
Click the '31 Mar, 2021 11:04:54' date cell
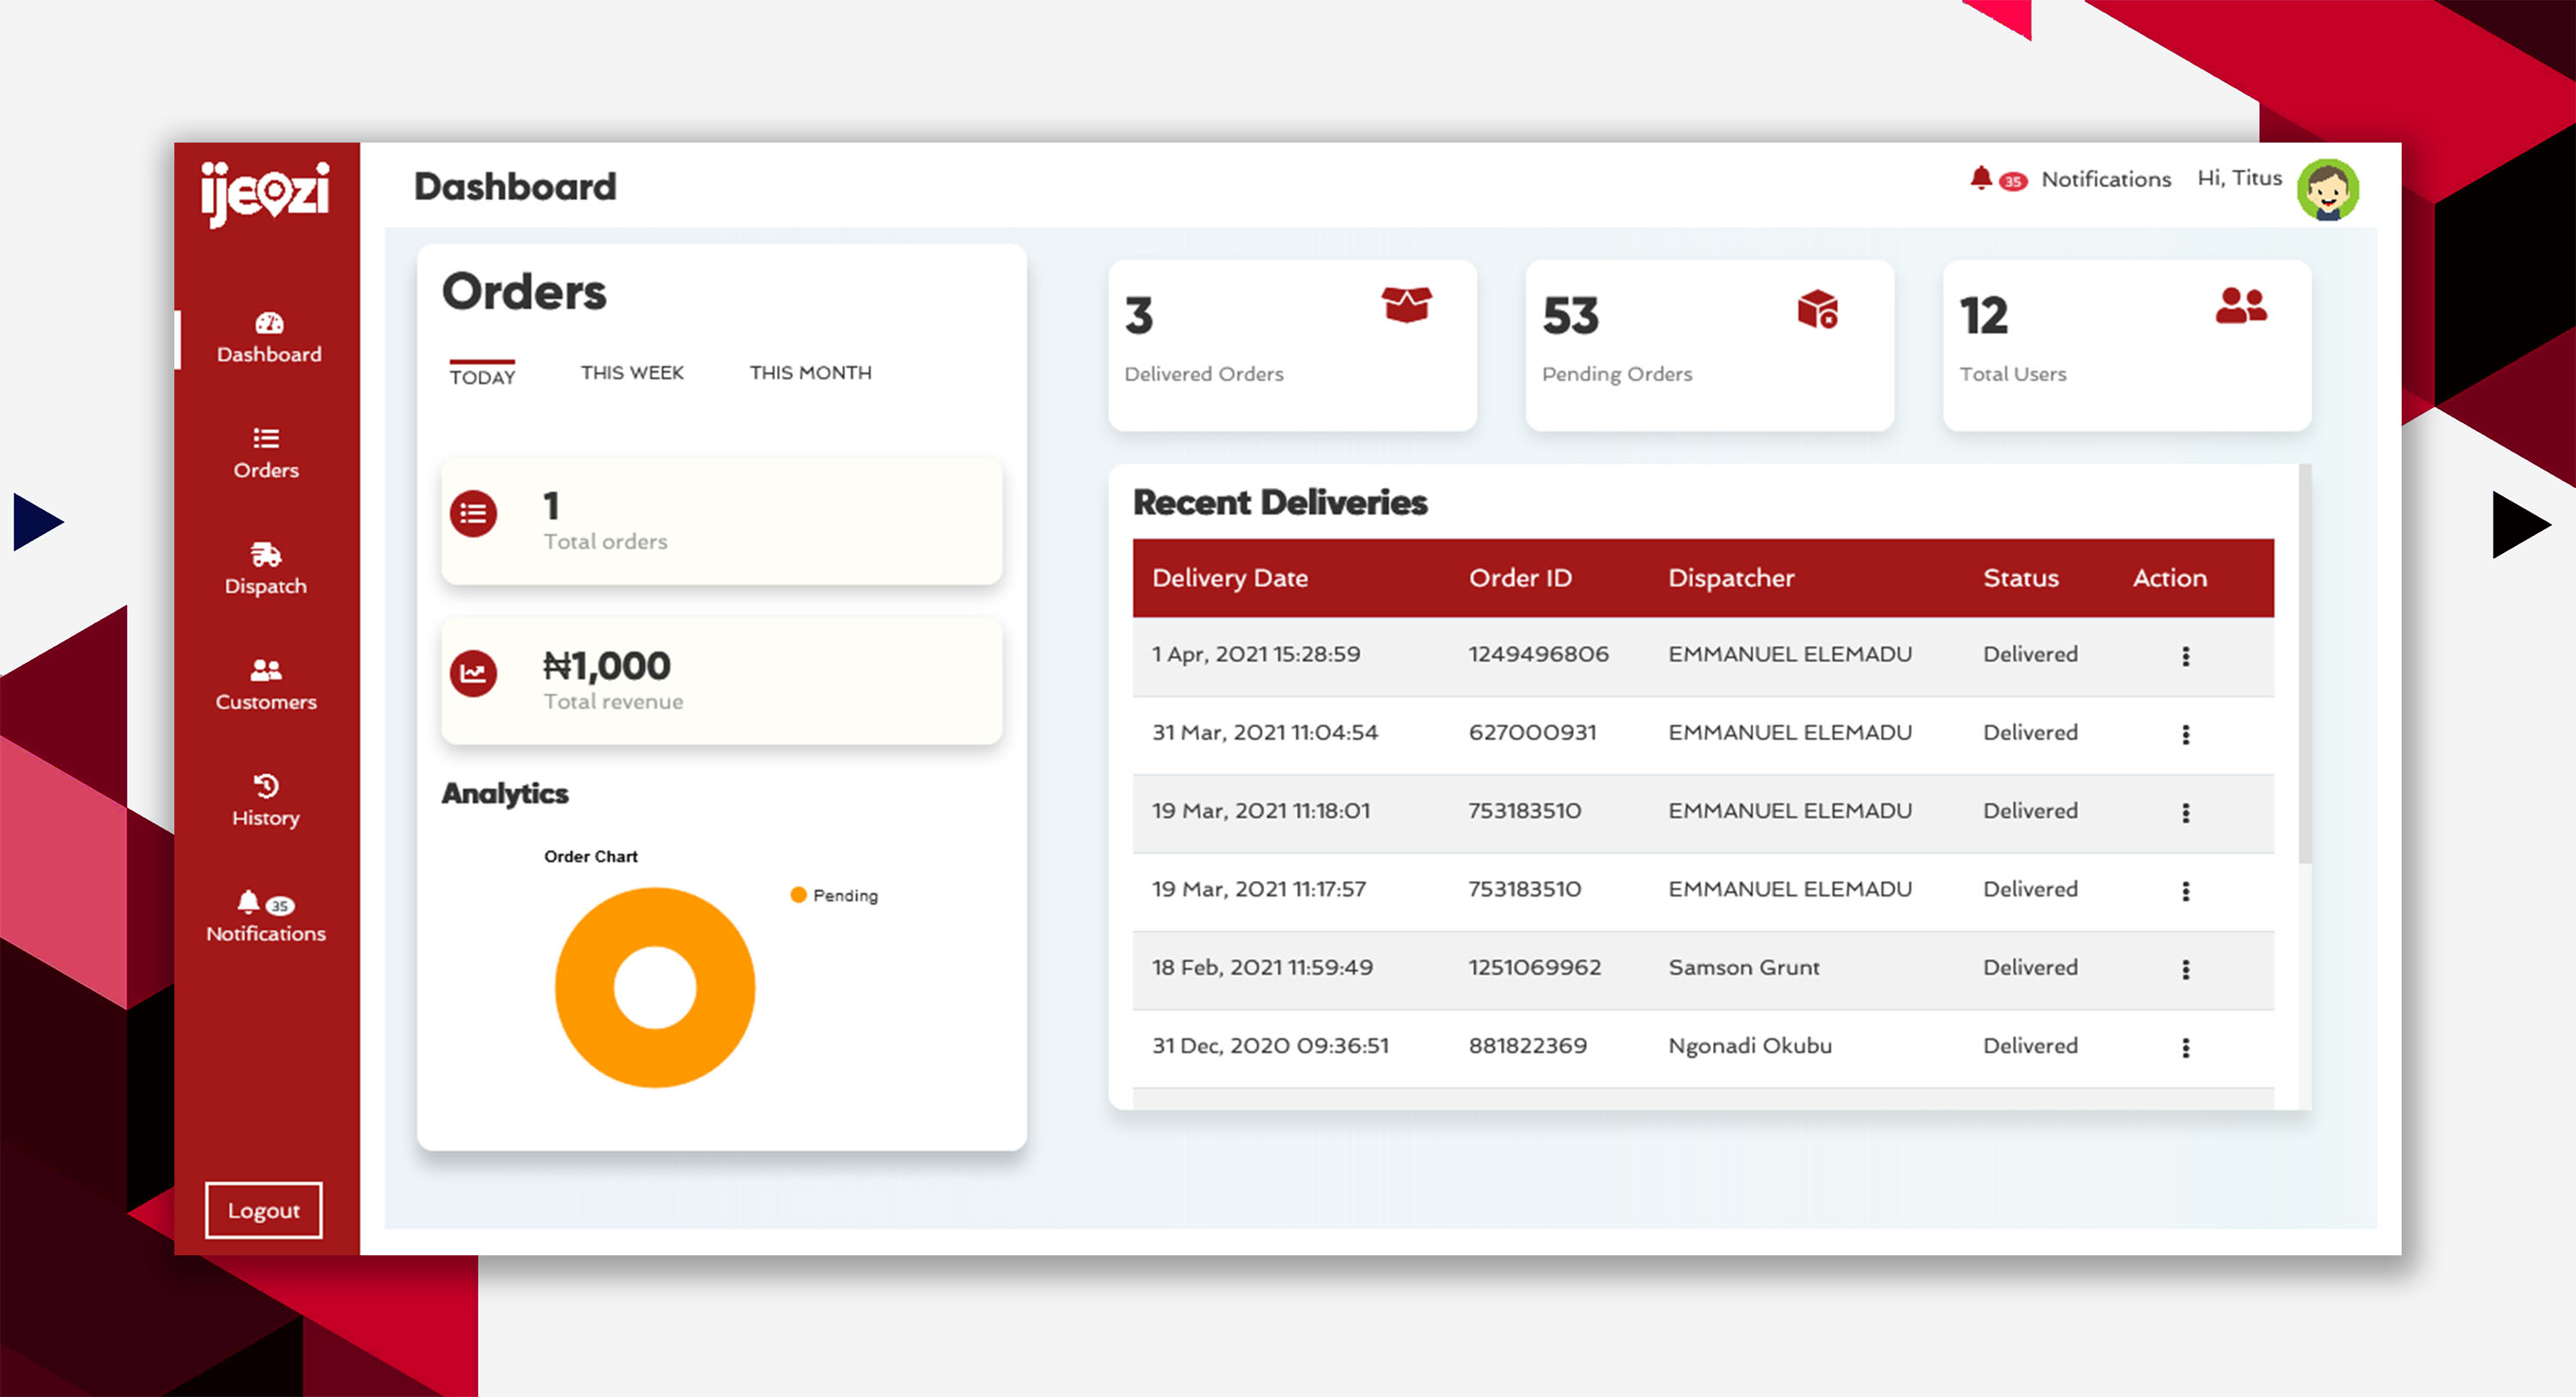(x=1265, y=732)
